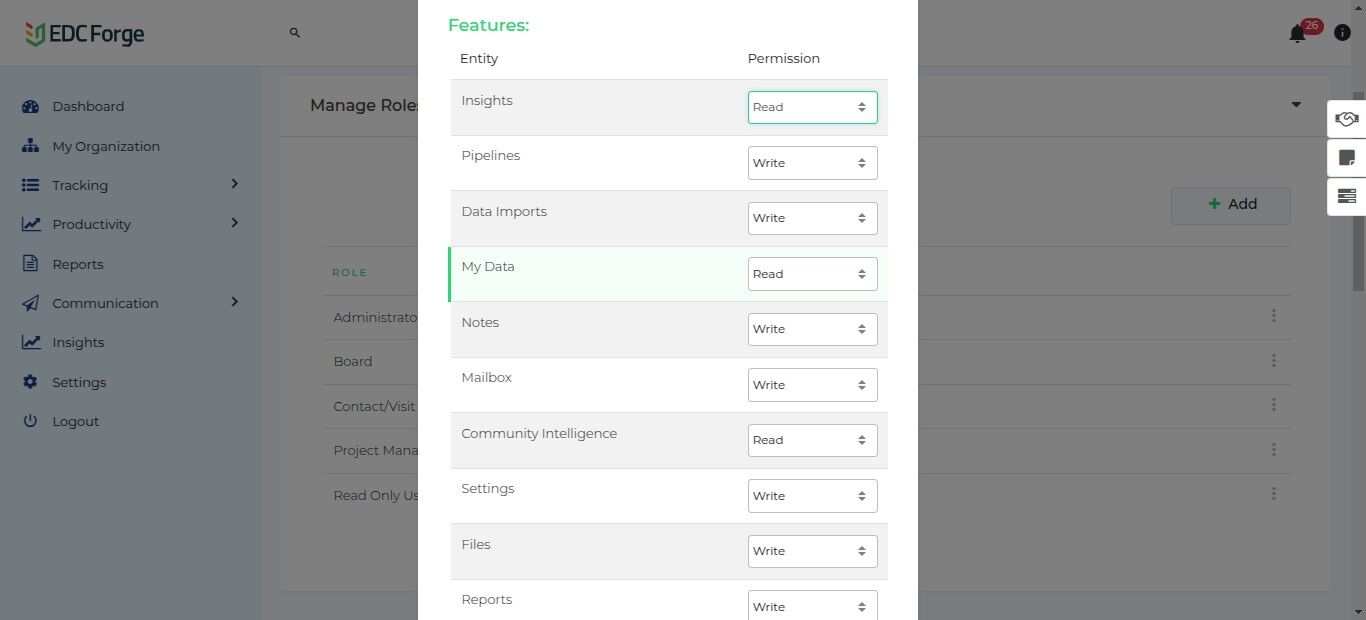
Task: Click the info circle icon
Action: click(x=1343, y=33)
